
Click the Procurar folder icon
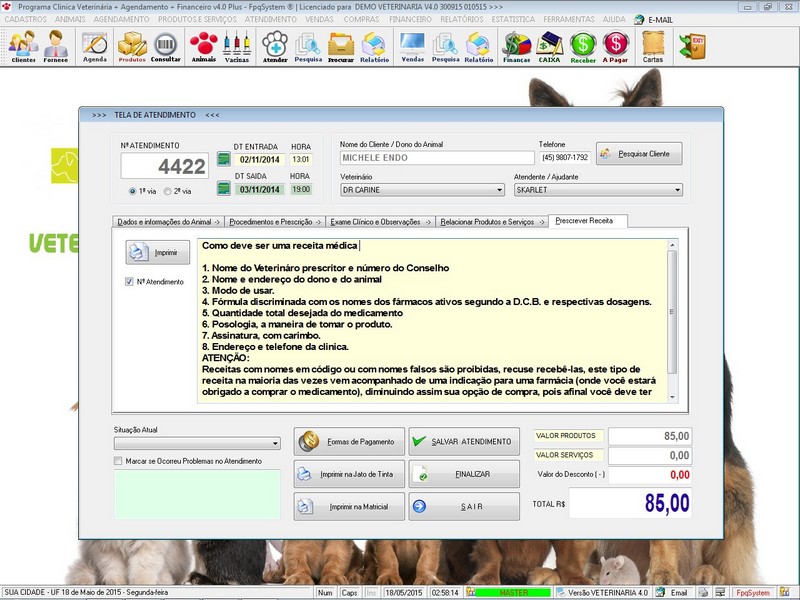341,46
